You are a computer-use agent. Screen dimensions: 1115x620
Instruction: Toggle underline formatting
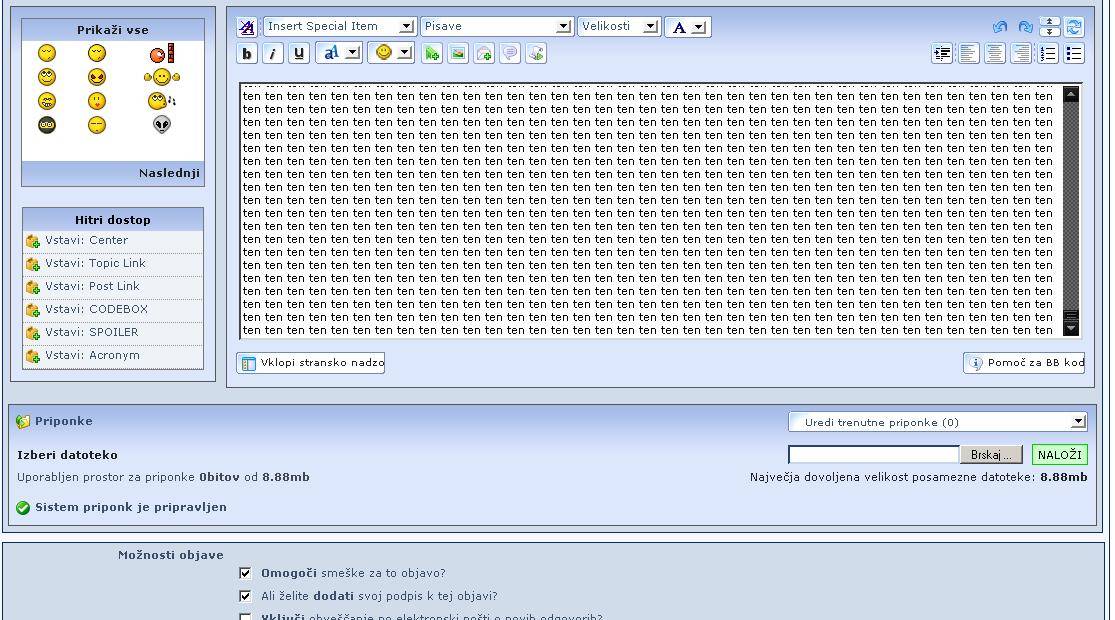[299, 53]
